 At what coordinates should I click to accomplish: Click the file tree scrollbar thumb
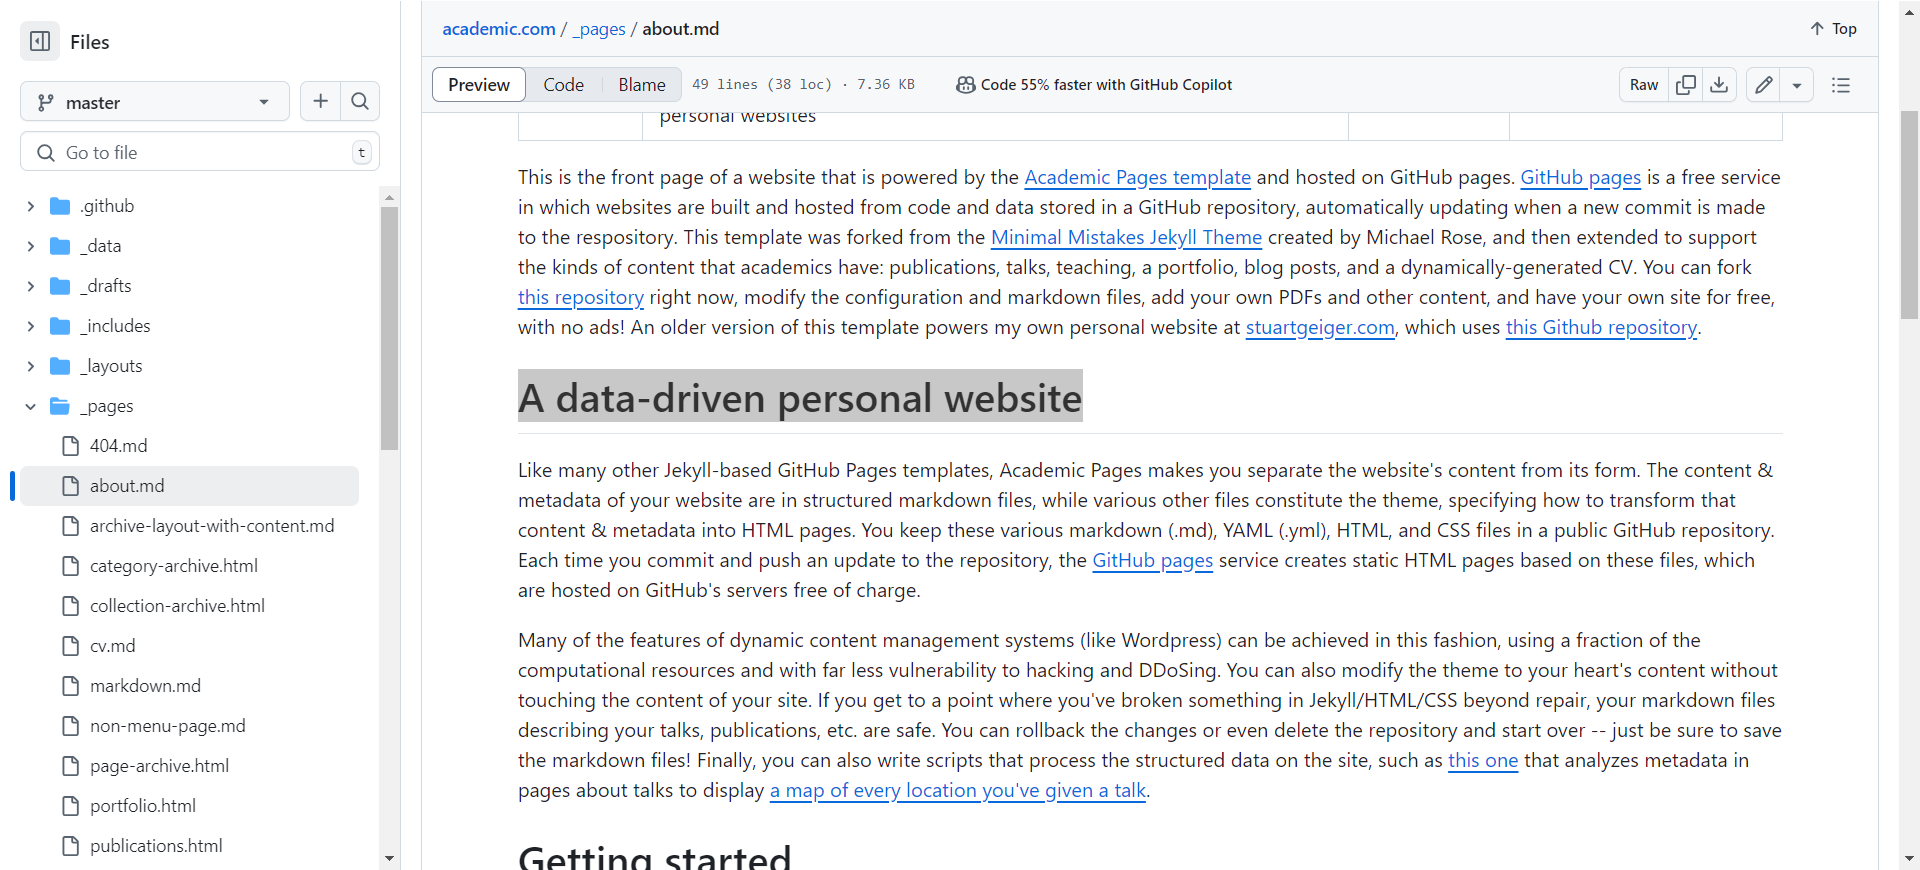click(389, 328)
